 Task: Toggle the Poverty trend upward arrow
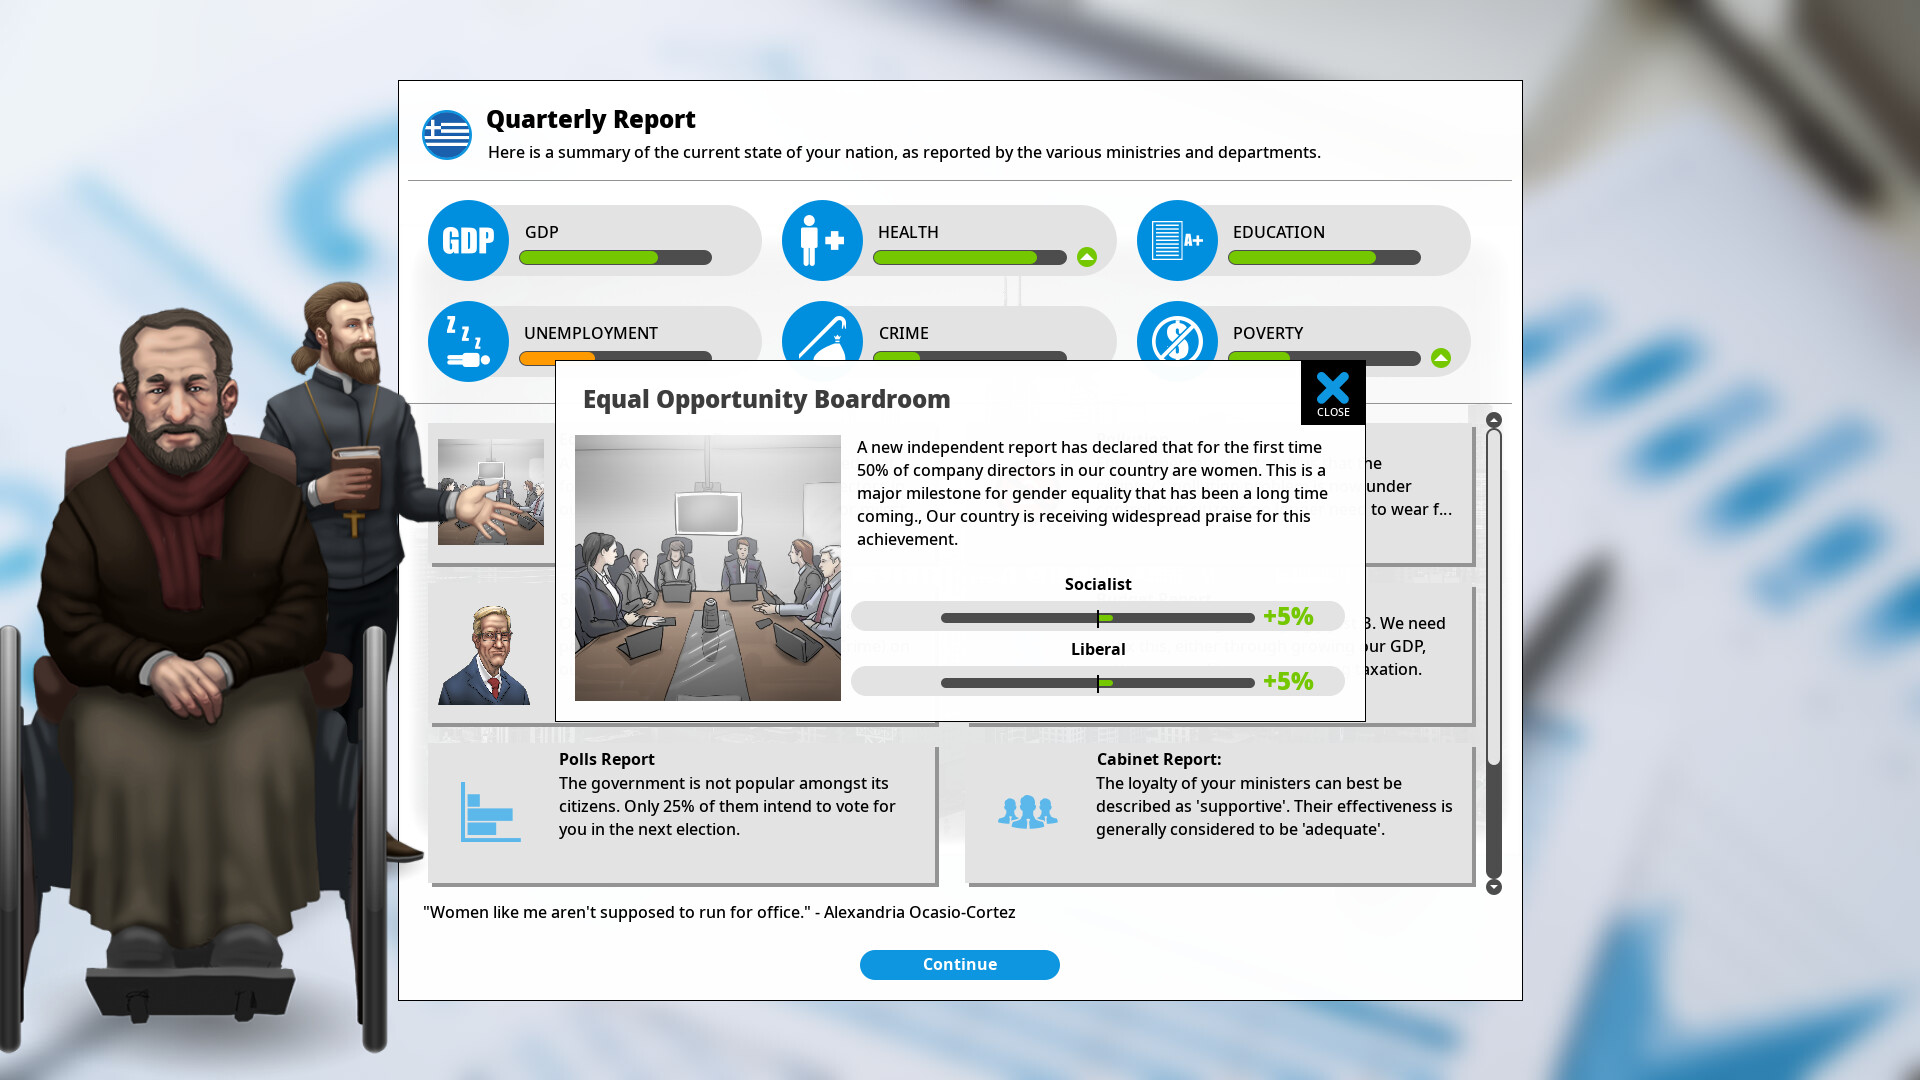1441,357
